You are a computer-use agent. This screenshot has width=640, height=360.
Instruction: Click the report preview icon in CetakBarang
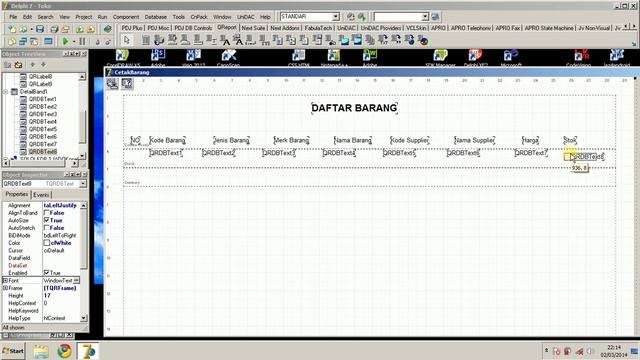pyautogui.click(x=127, y=84)
